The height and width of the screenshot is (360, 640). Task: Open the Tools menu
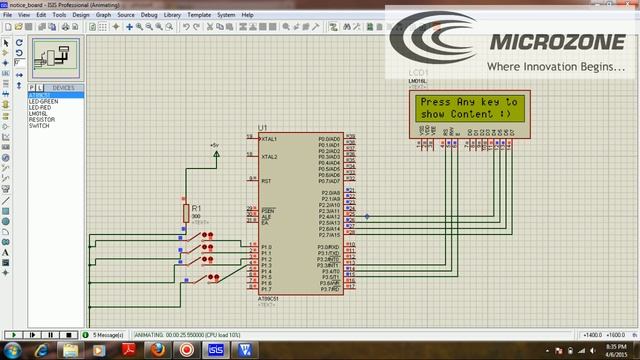59,15
